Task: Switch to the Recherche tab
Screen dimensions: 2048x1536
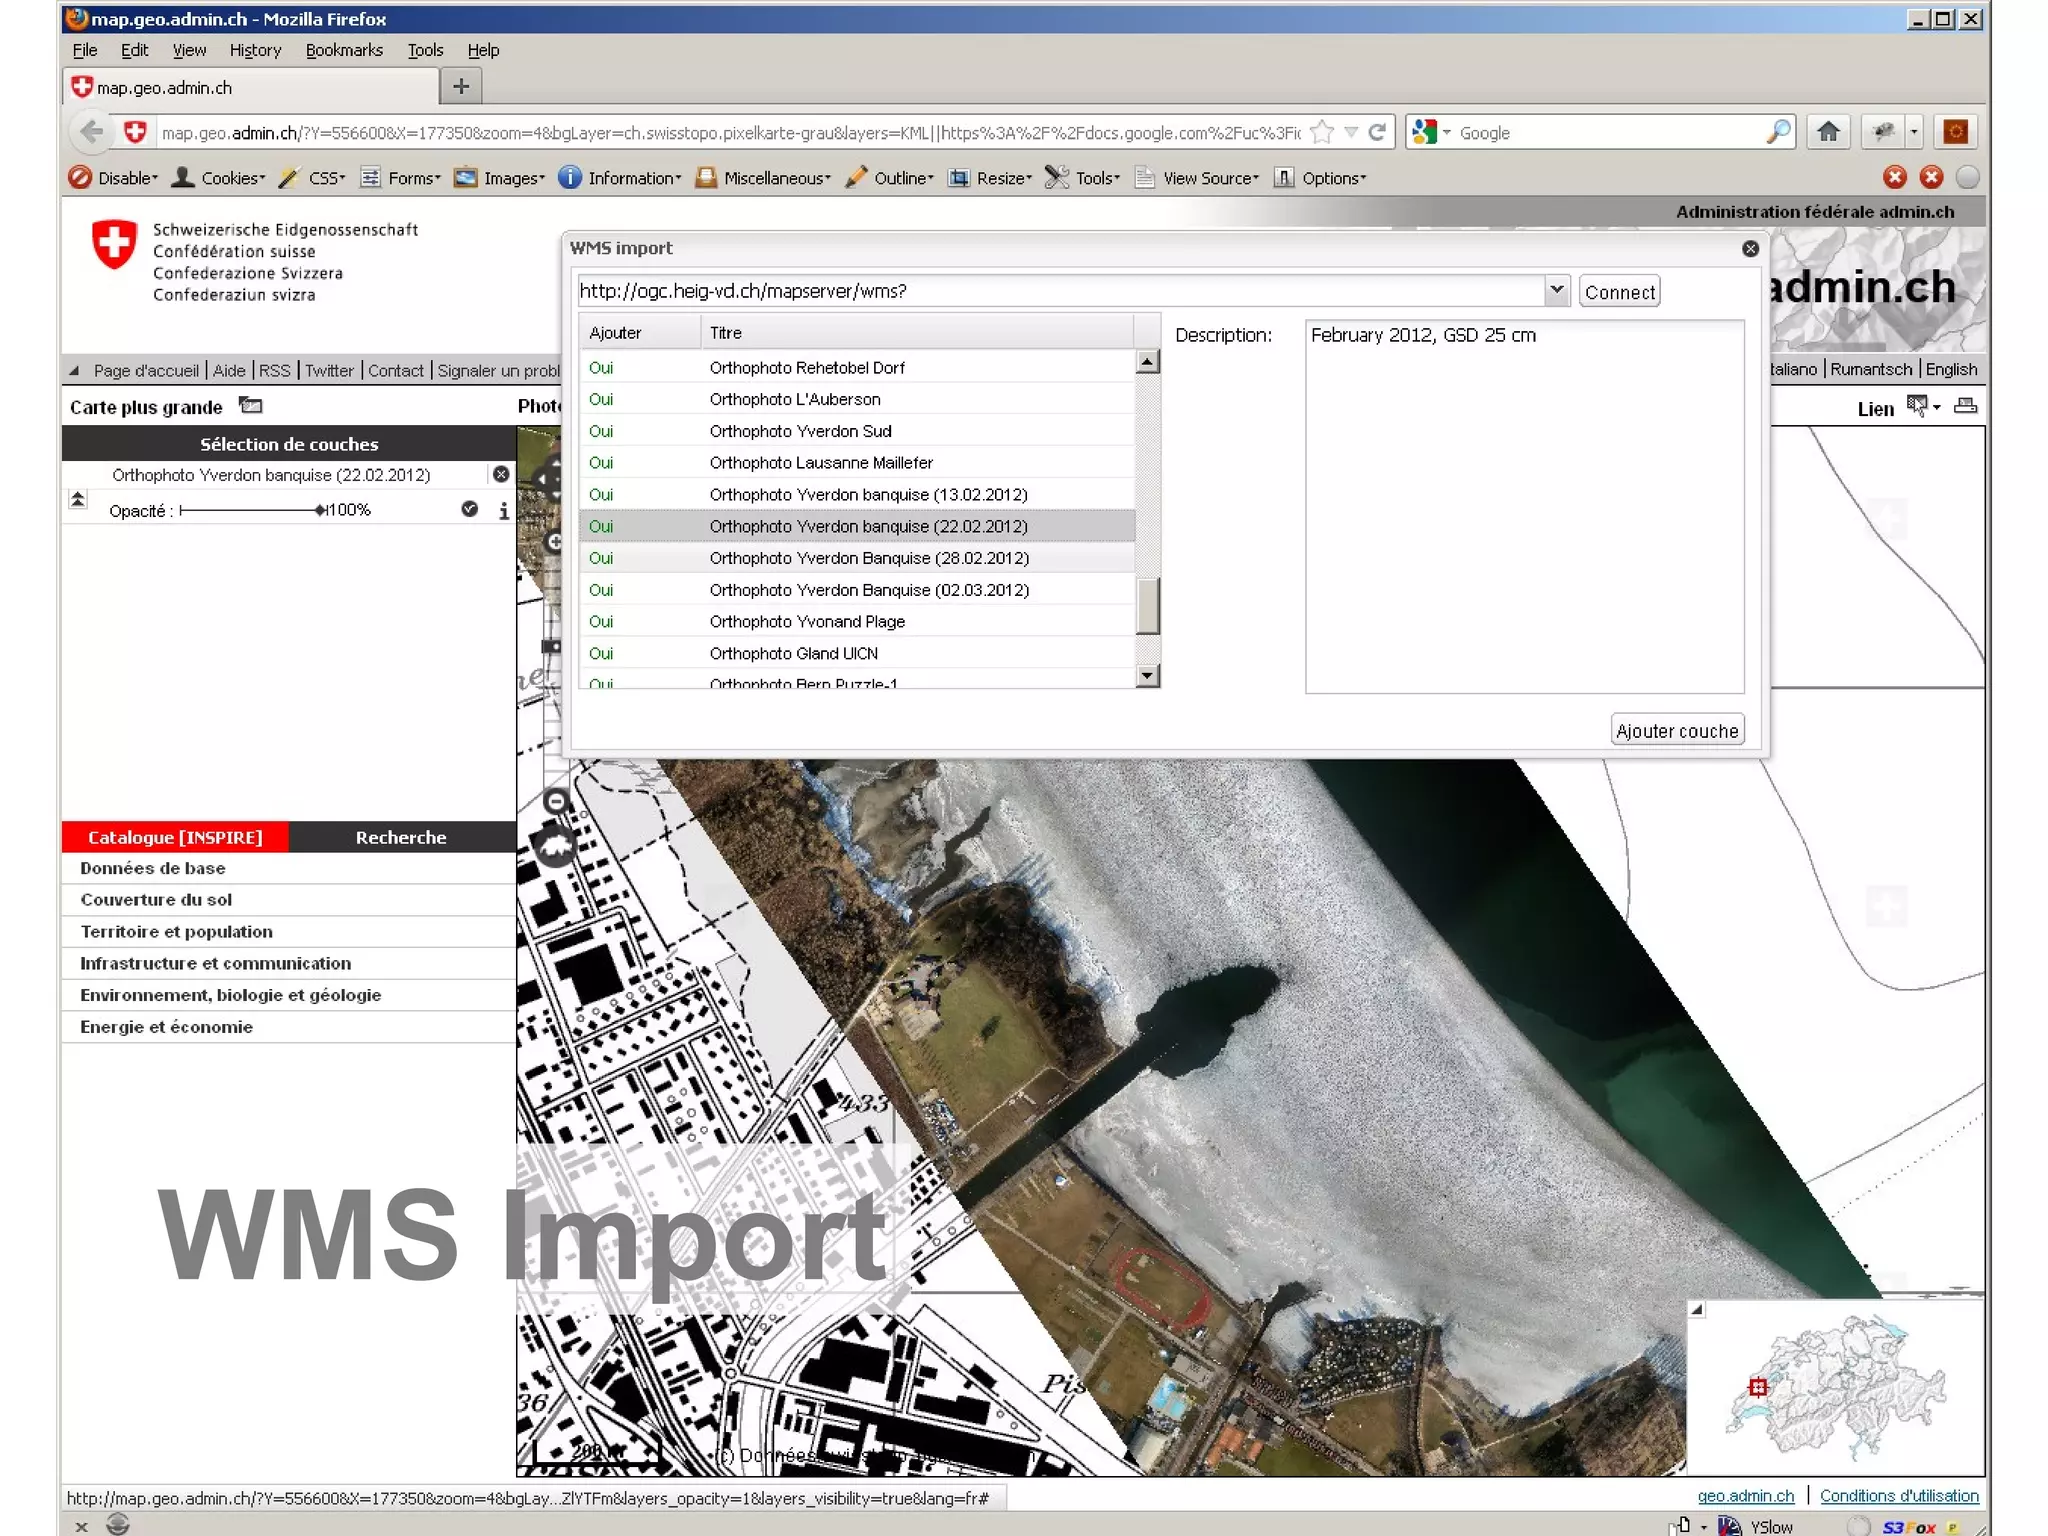Action: click(x=401, y=837)
